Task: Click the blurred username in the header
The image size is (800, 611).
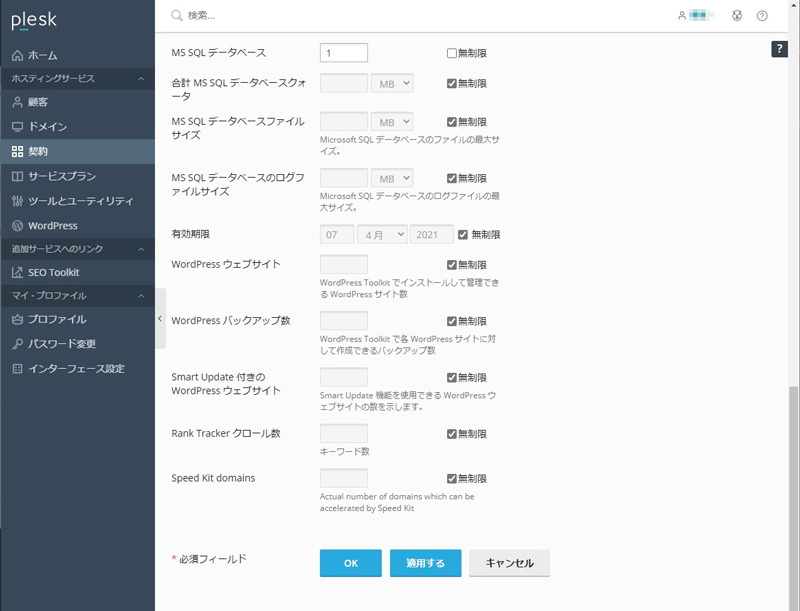Action: tap(702, 16)
